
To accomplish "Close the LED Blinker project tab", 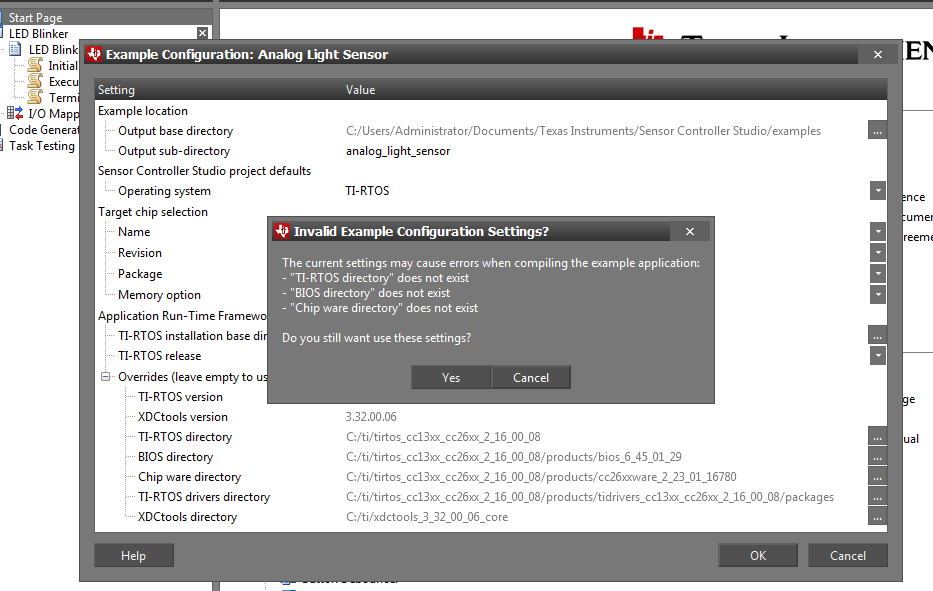I will [x=202, y=33].
